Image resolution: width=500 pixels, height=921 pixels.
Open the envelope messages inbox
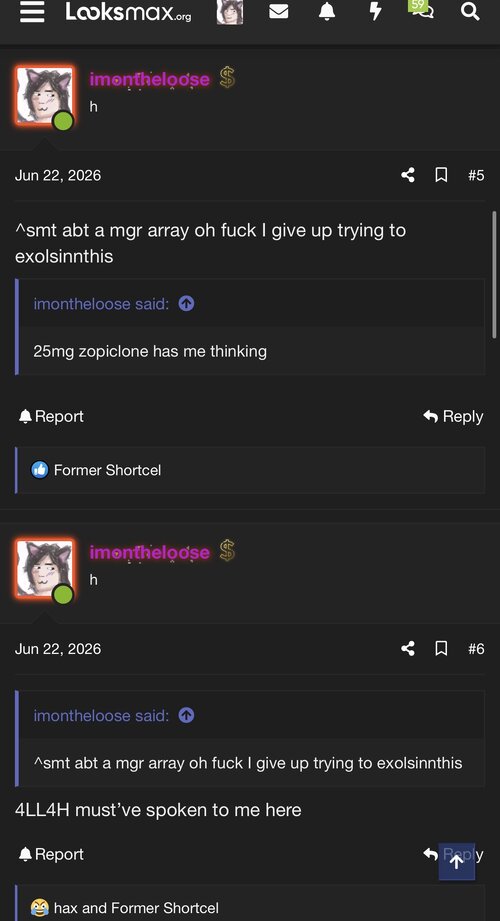pyautogui.click(x=278, y=11)
